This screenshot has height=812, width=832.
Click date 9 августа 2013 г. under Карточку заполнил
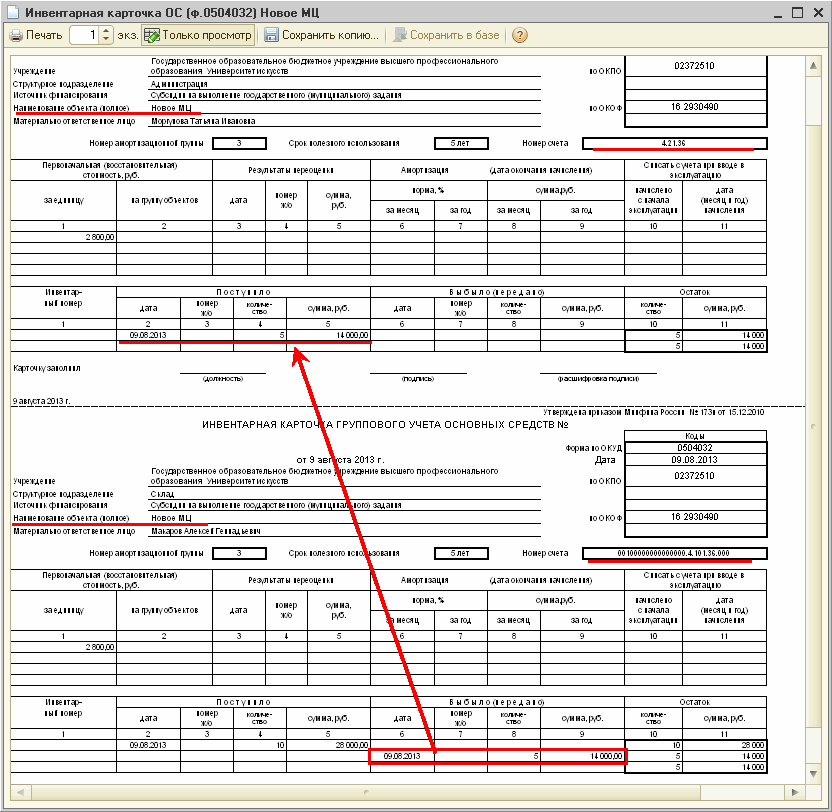[41, 401]
